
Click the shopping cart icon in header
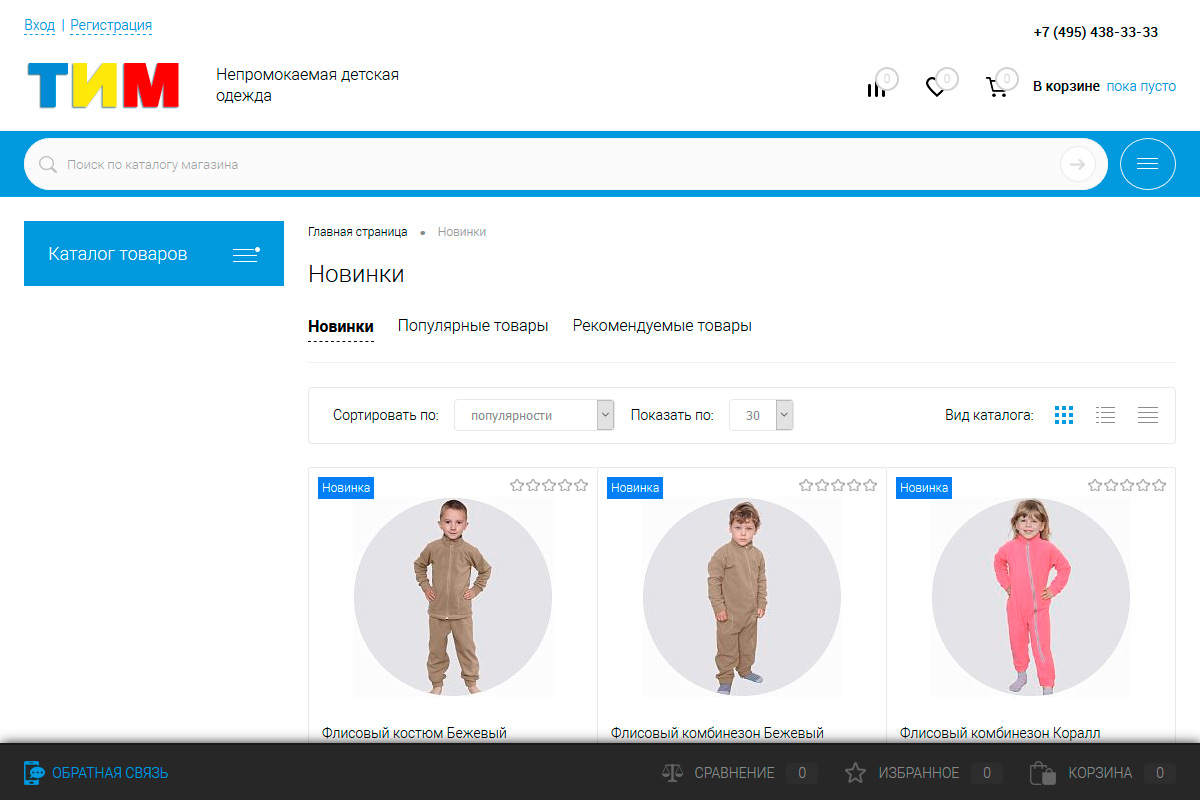[996, 88]
